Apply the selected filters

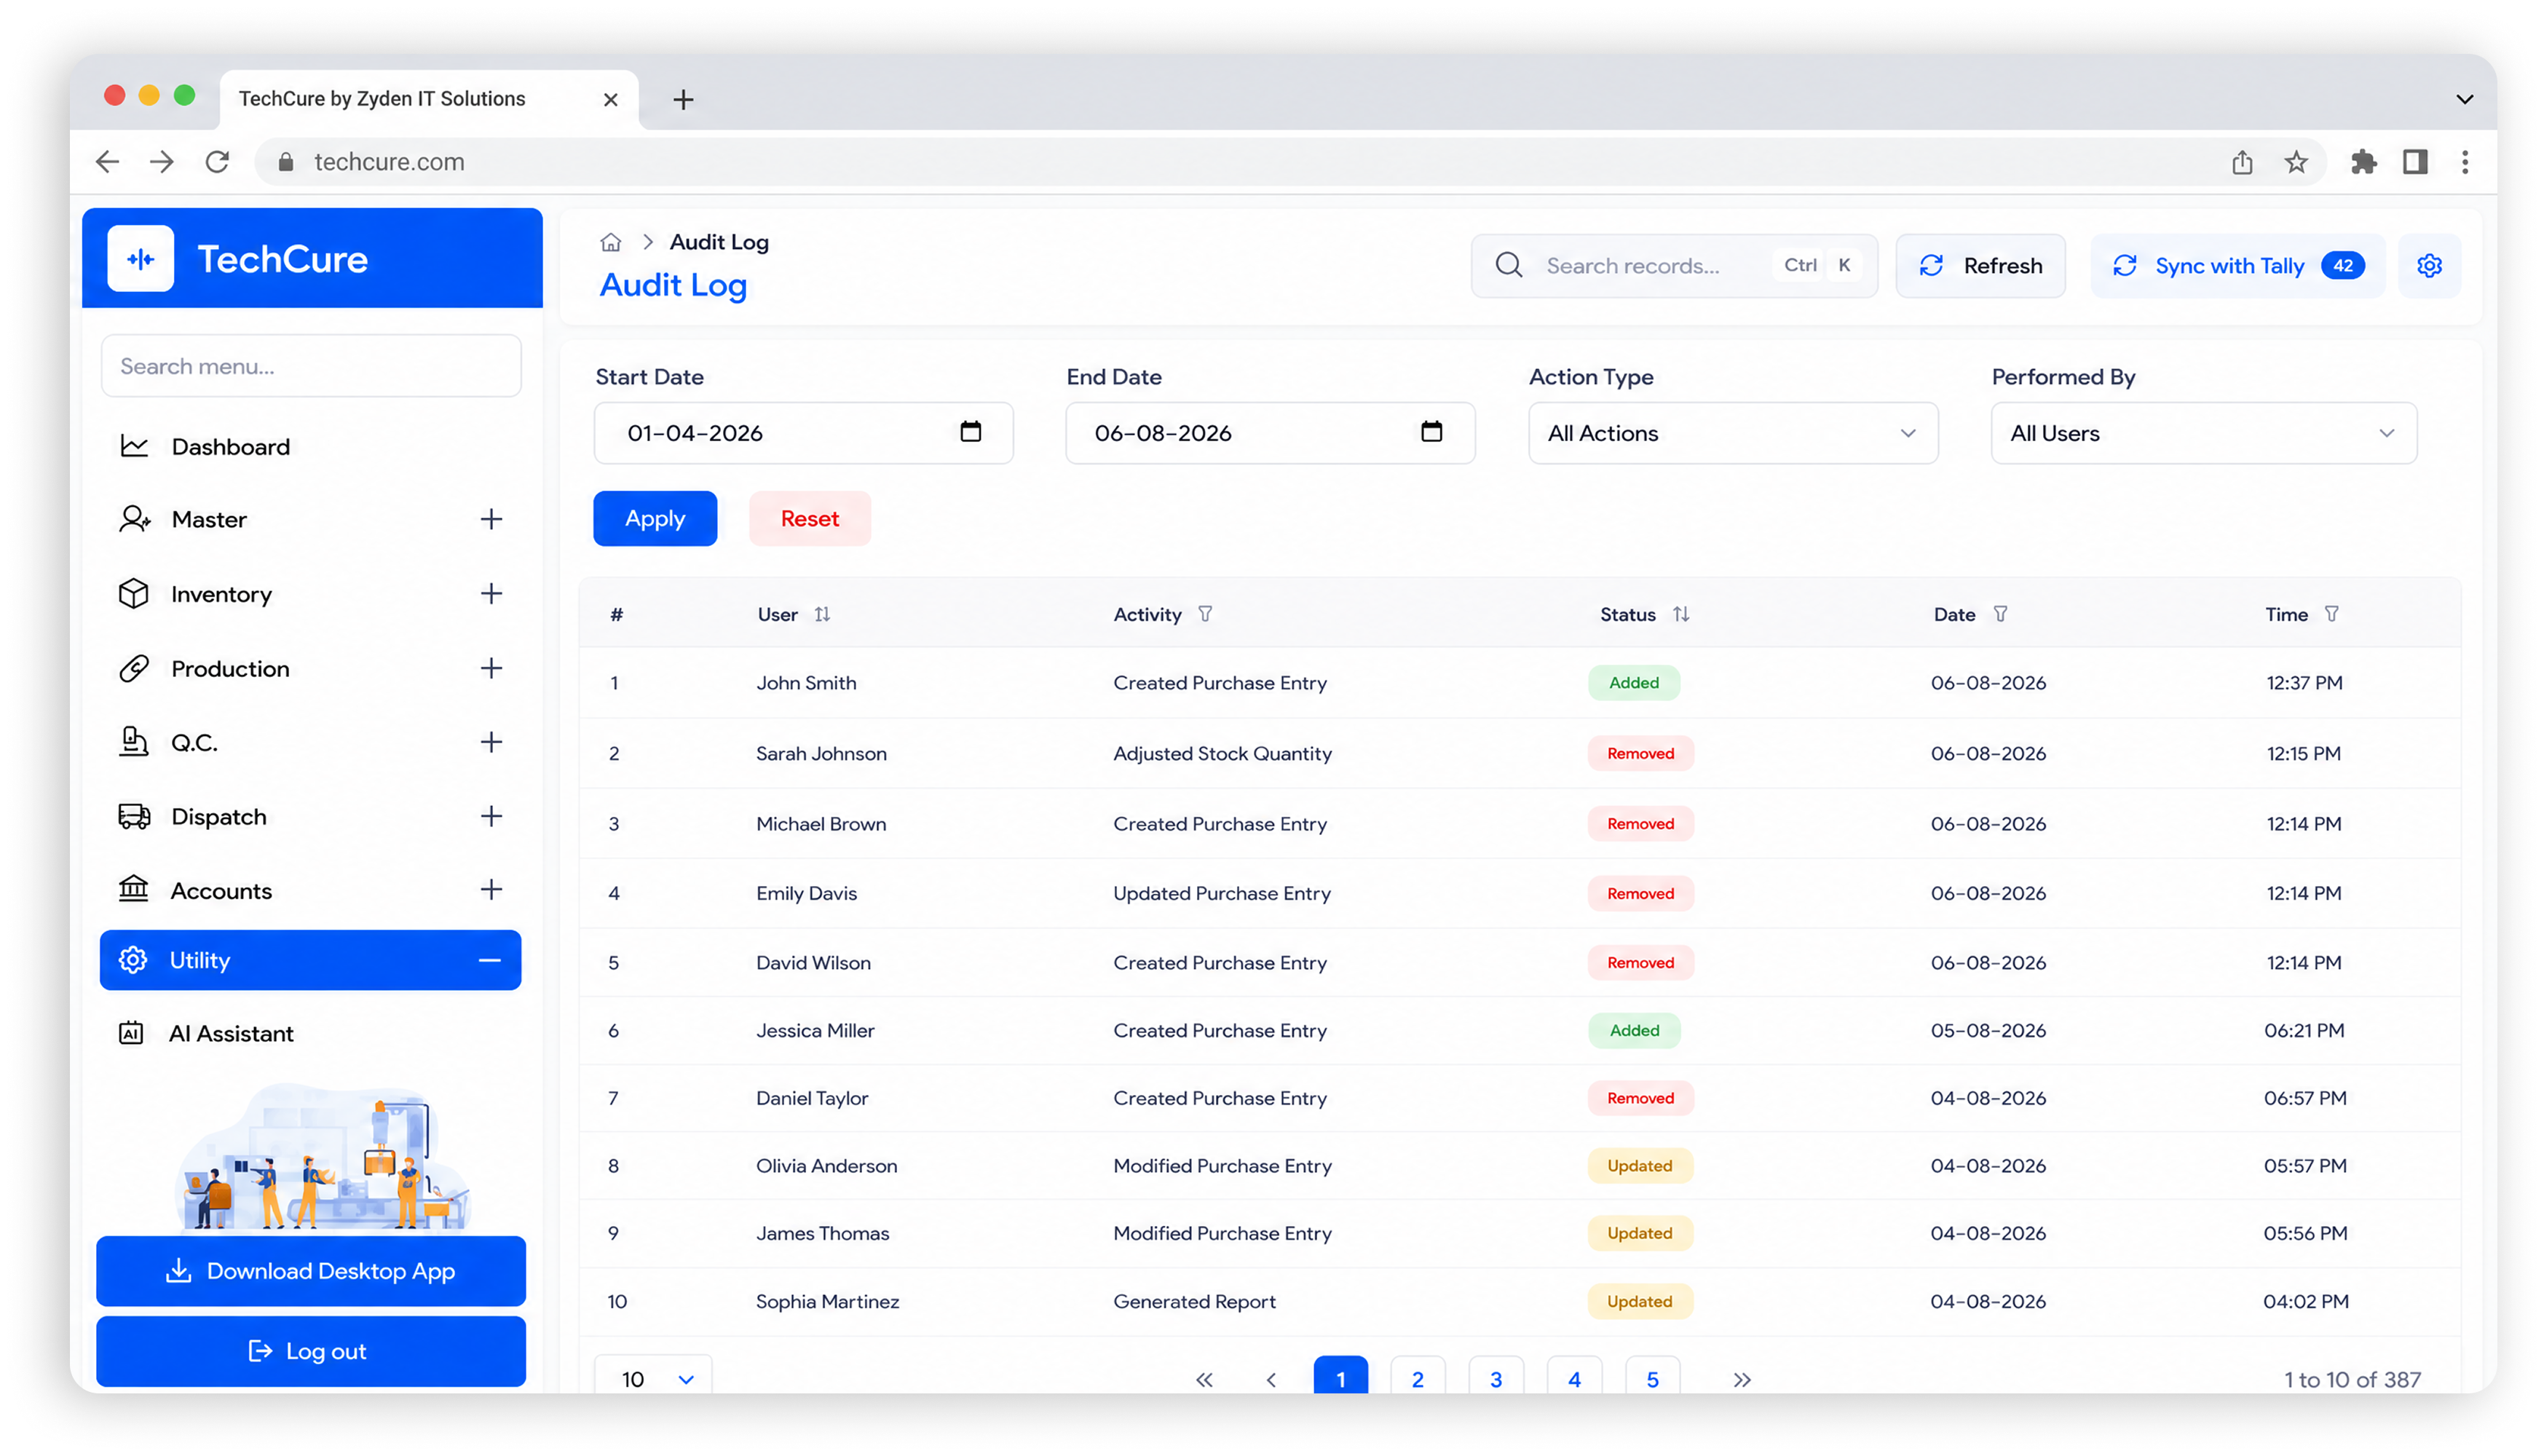coord(655,518)
